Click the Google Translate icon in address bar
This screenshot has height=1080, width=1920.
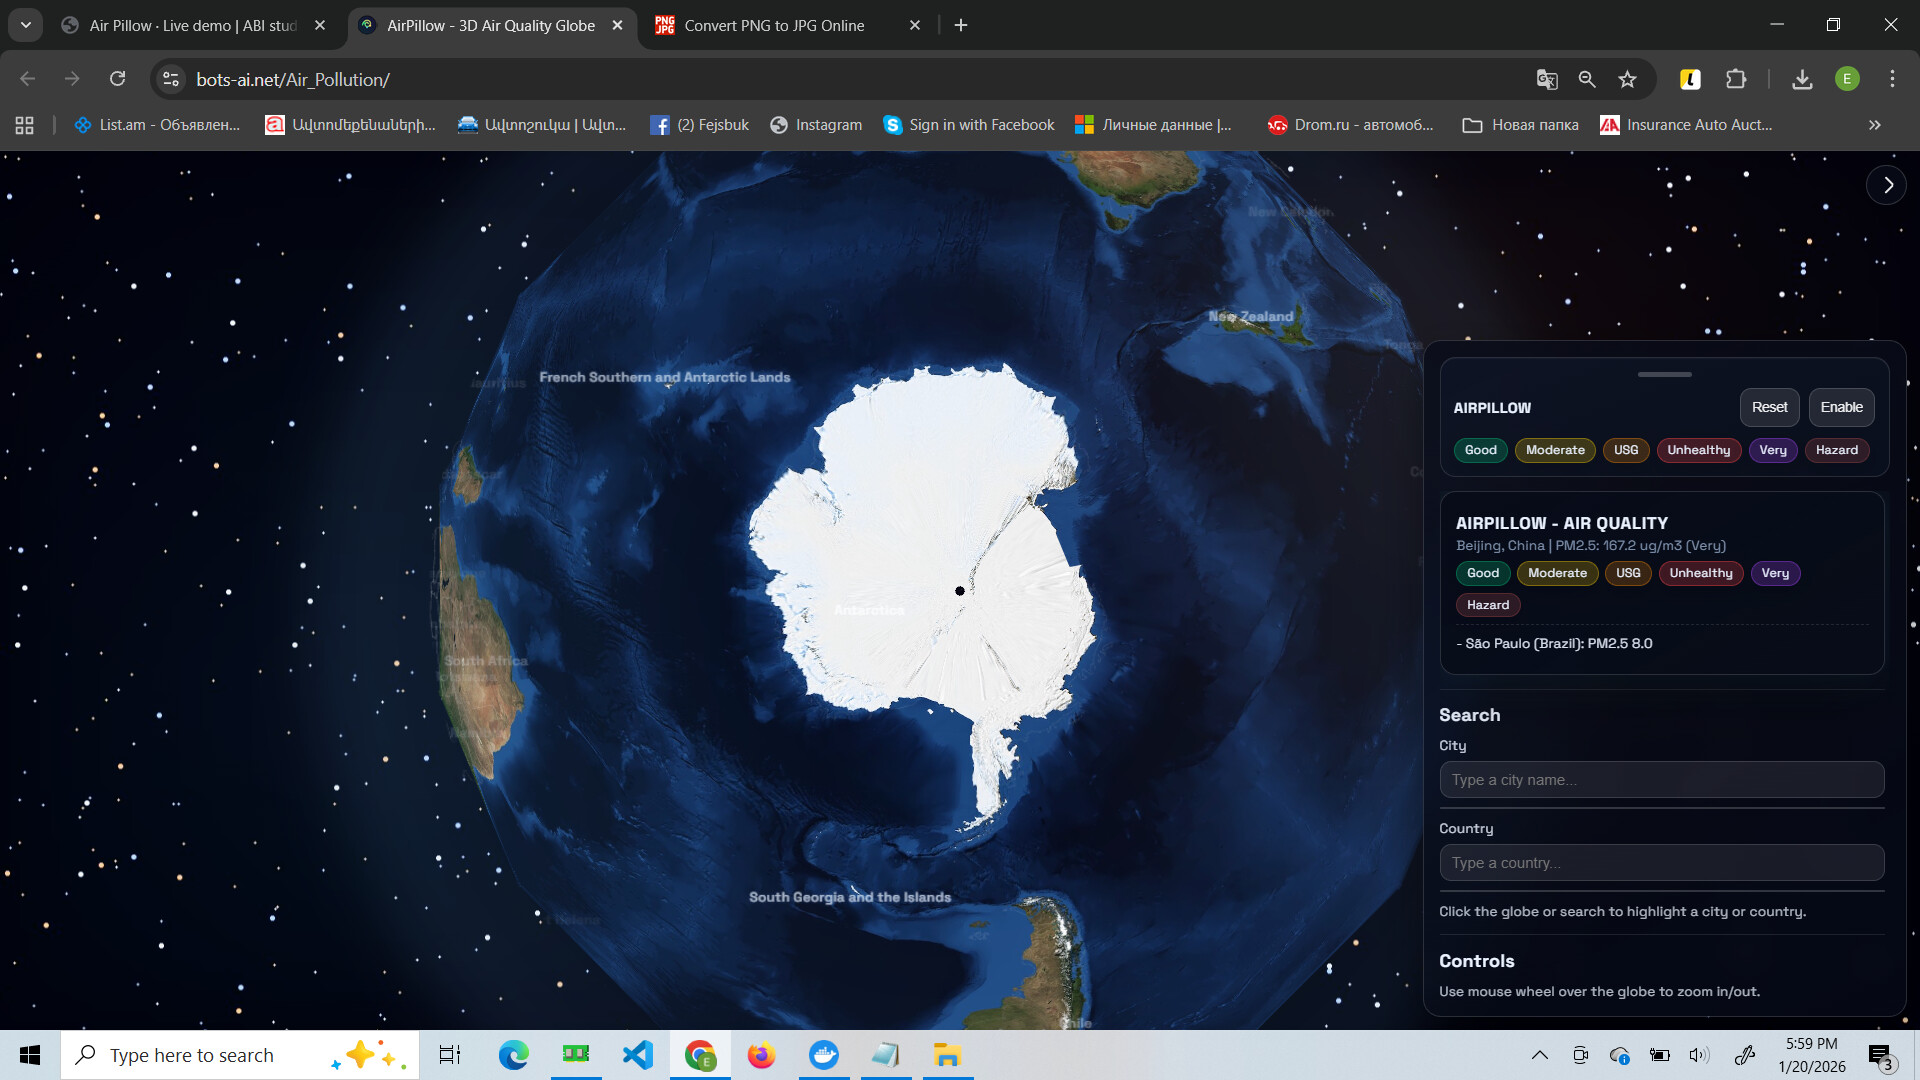point(1546,79)
